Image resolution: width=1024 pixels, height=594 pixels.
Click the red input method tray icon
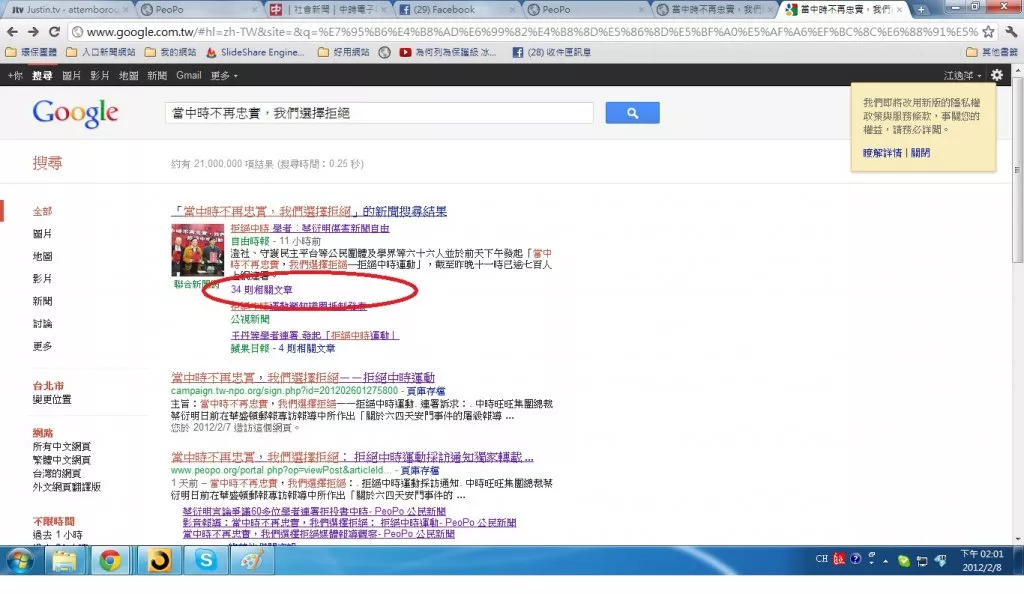839,559
